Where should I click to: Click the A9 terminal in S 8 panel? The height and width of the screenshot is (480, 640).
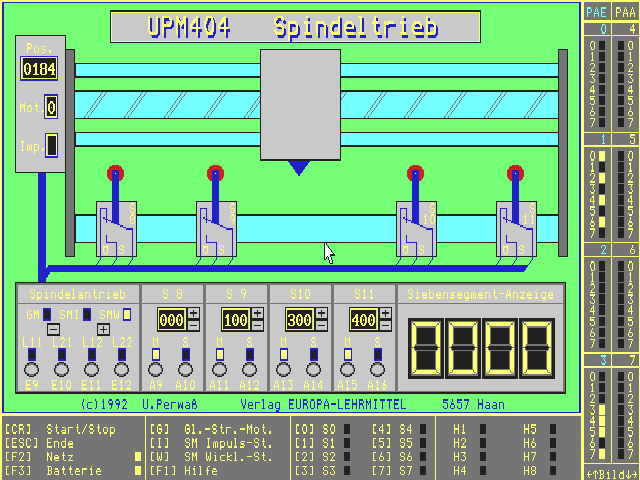(155, 369)
